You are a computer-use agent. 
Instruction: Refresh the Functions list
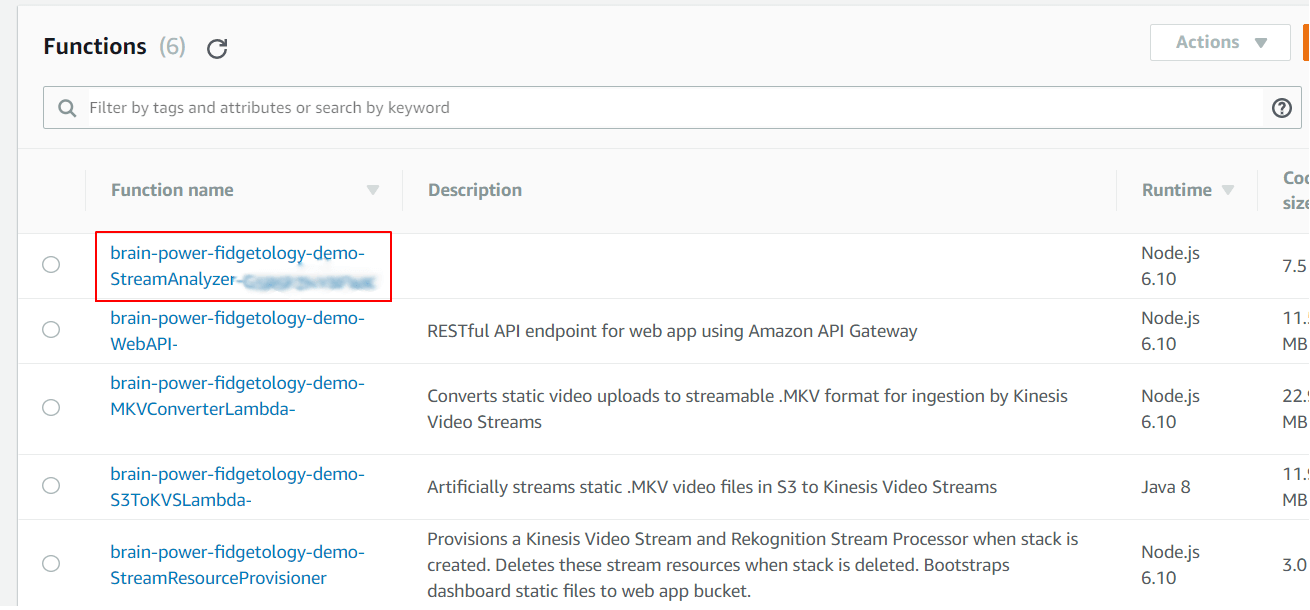tap(217, 48)
